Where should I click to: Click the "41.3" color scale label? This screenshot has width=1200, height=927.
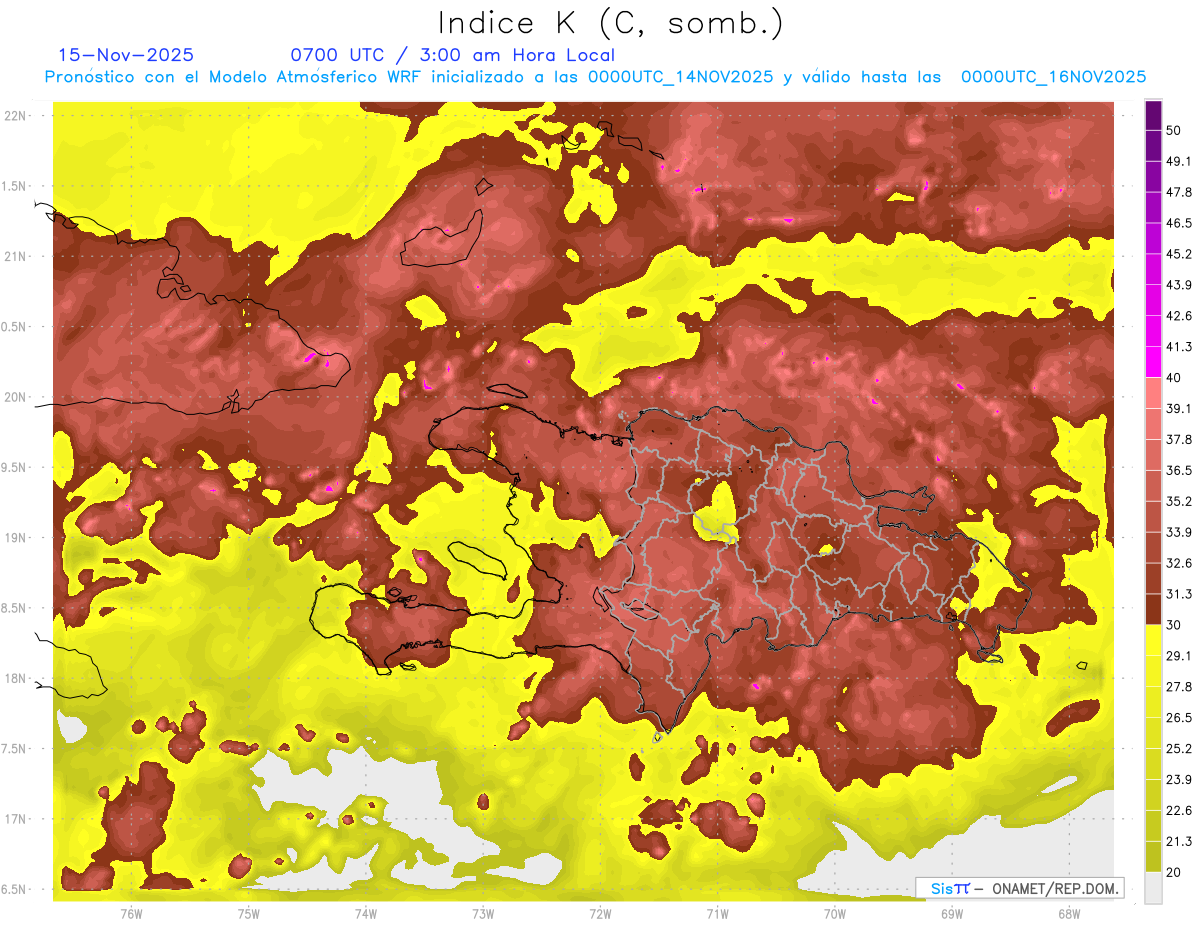point(1179,347)
